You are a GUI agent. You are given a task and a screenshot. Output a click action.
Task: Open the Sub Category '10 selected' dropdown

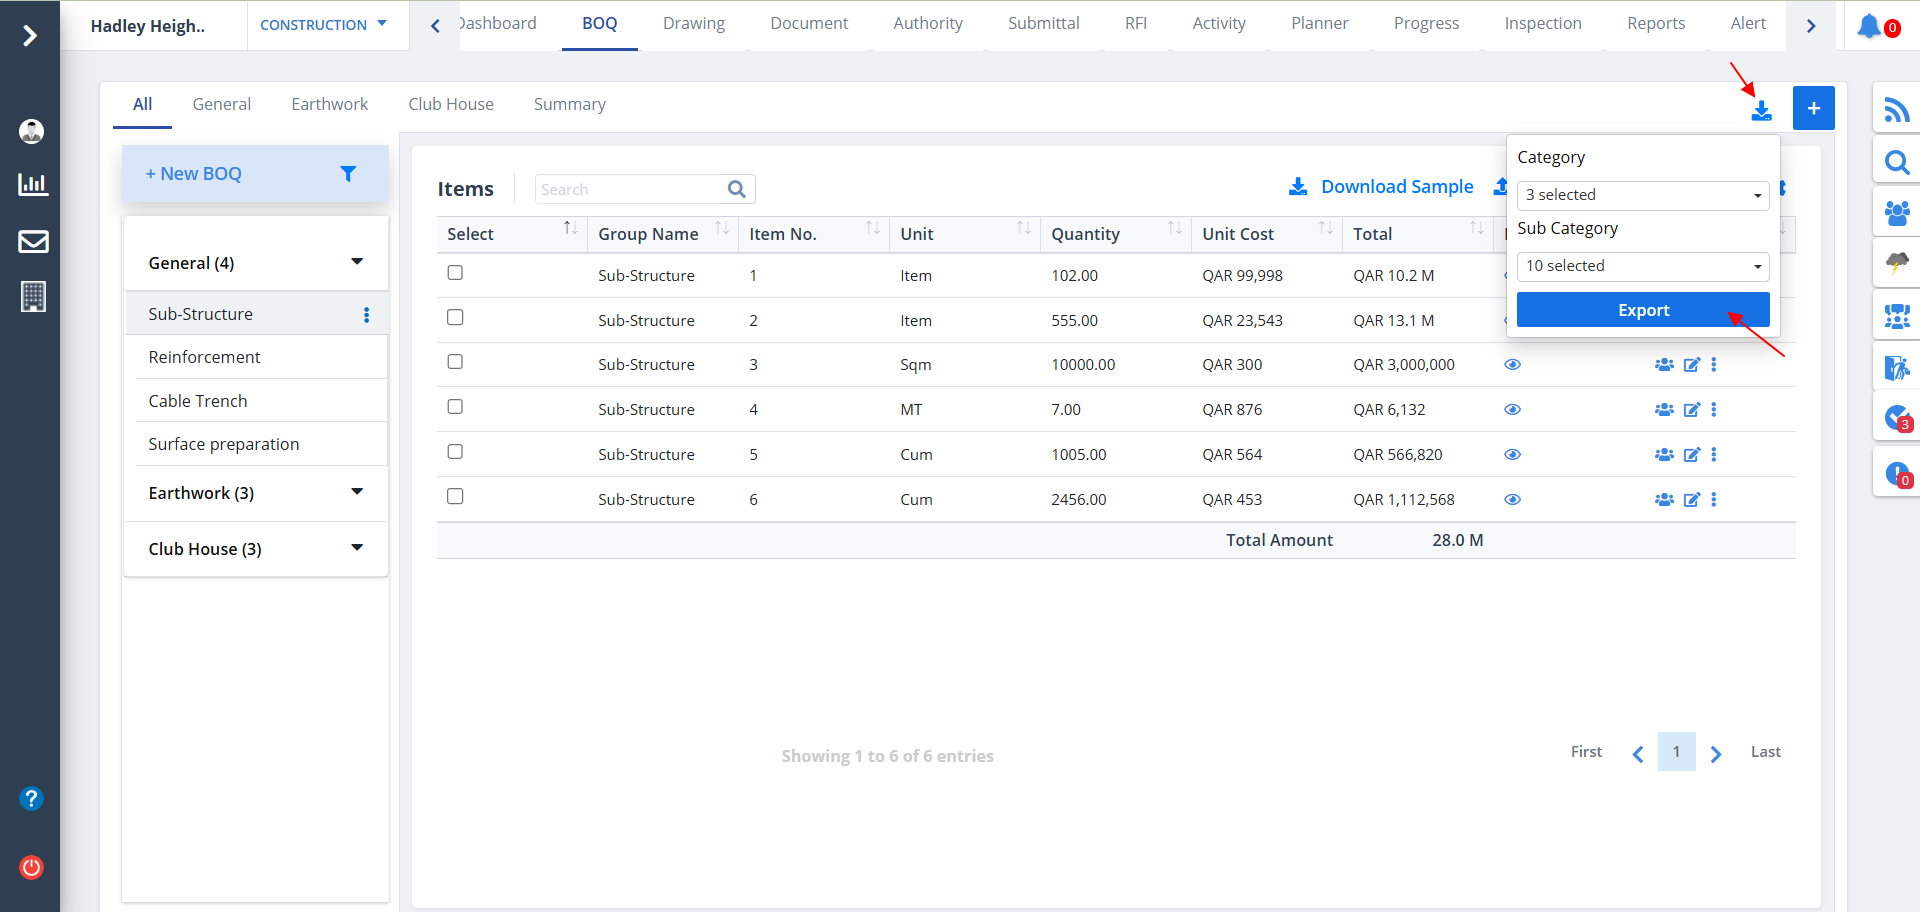point(1642,266)
